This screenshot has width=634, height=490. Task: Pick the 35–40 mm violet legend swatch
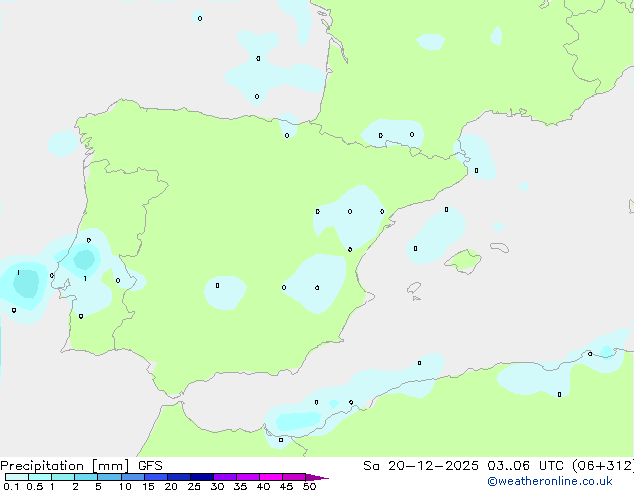(x=248, y=477)
